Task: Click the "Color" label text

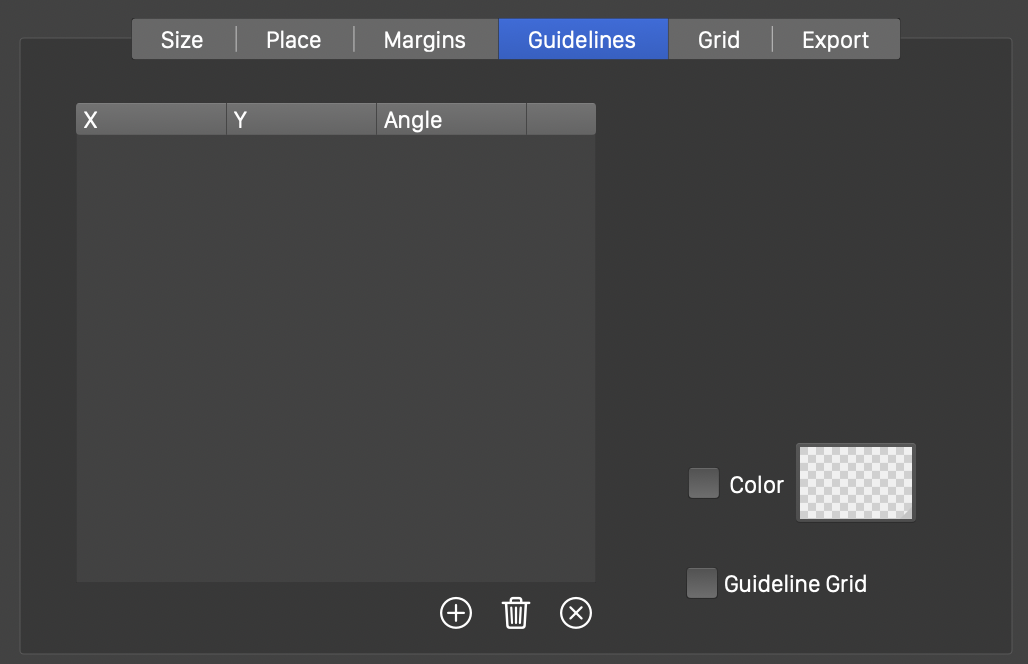Action: pos(757,485)
